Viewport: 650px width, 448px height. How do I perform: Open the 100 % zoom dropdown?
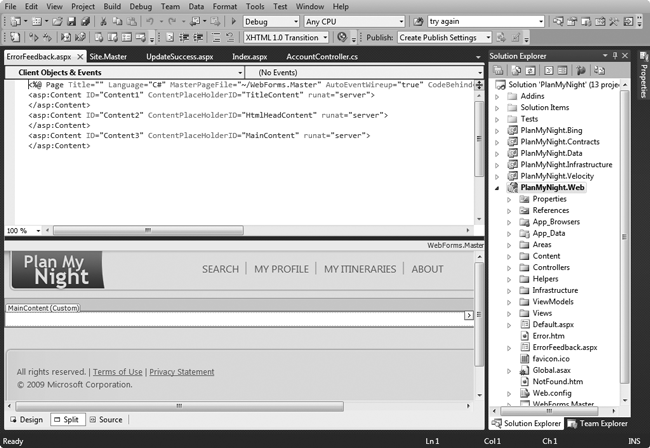tap(38, 230)
